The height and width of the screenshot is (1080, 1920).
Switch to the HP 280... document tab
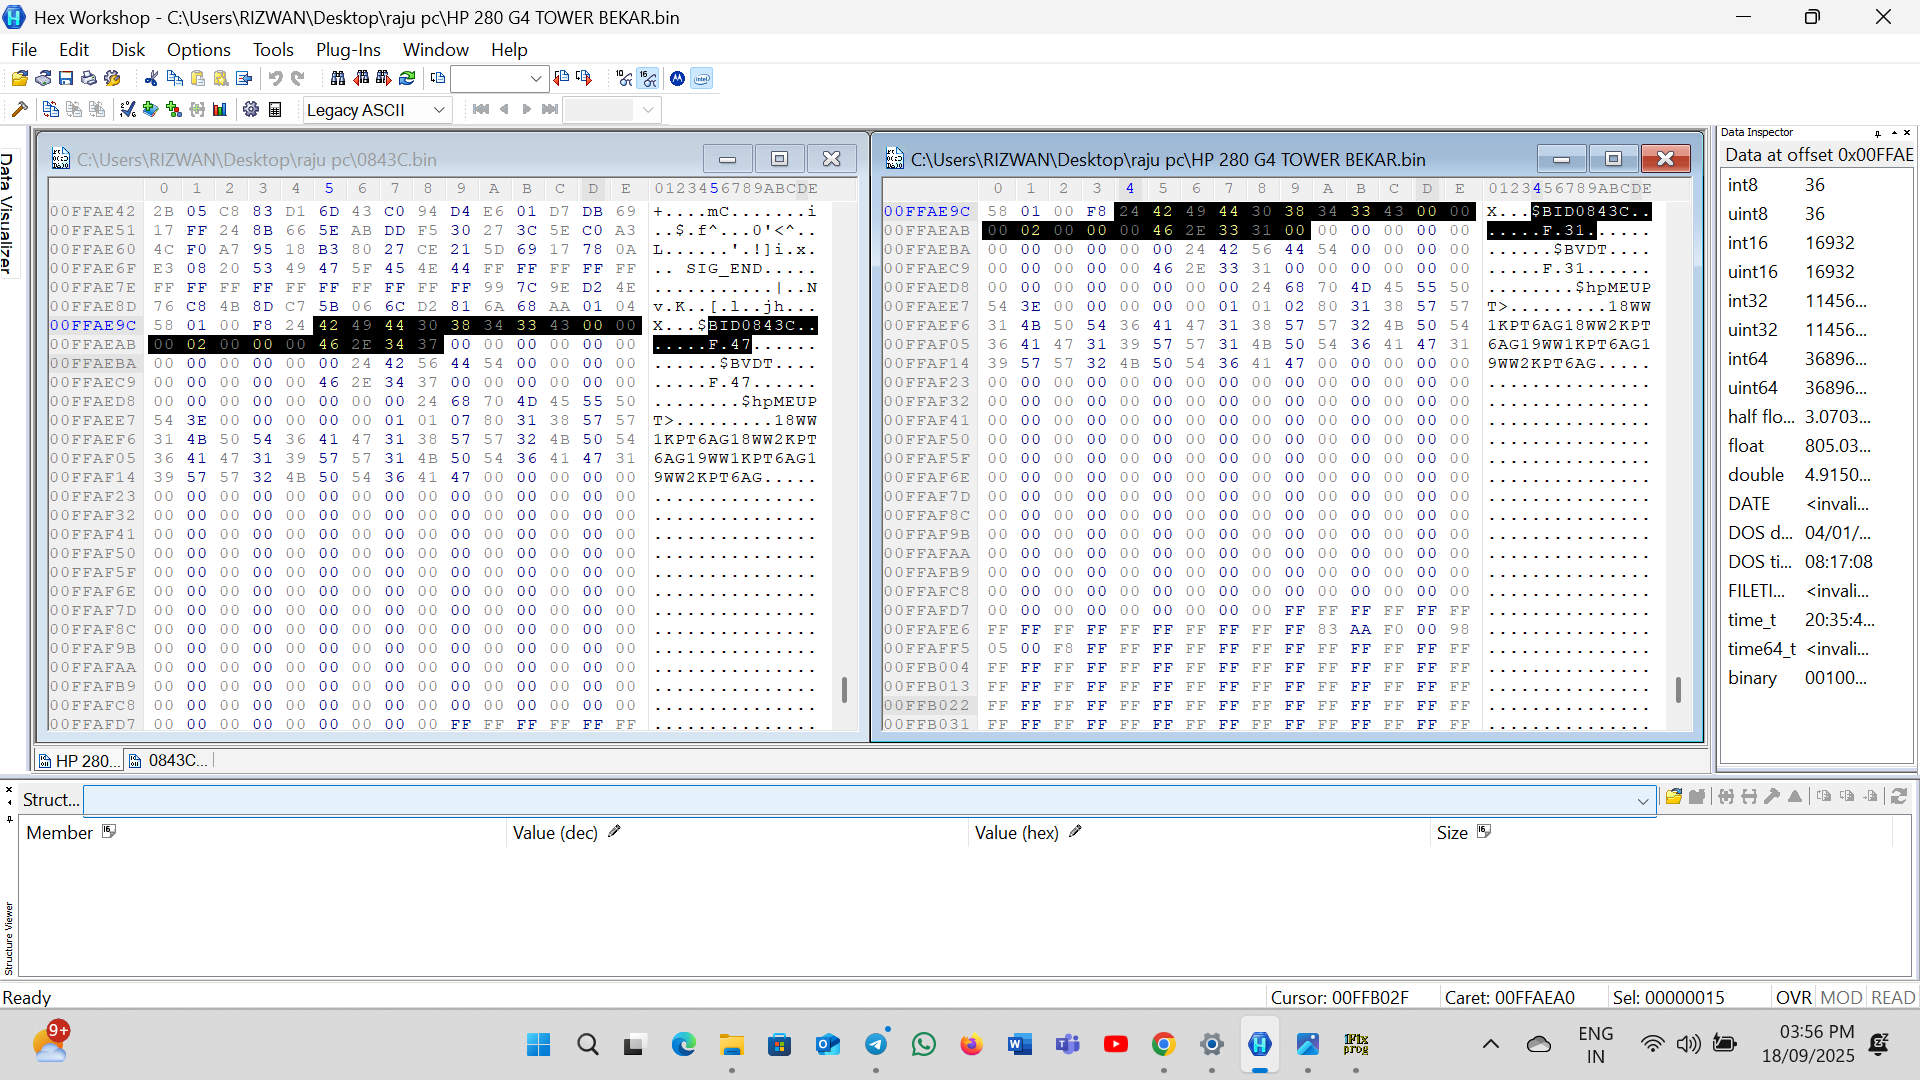78,761
